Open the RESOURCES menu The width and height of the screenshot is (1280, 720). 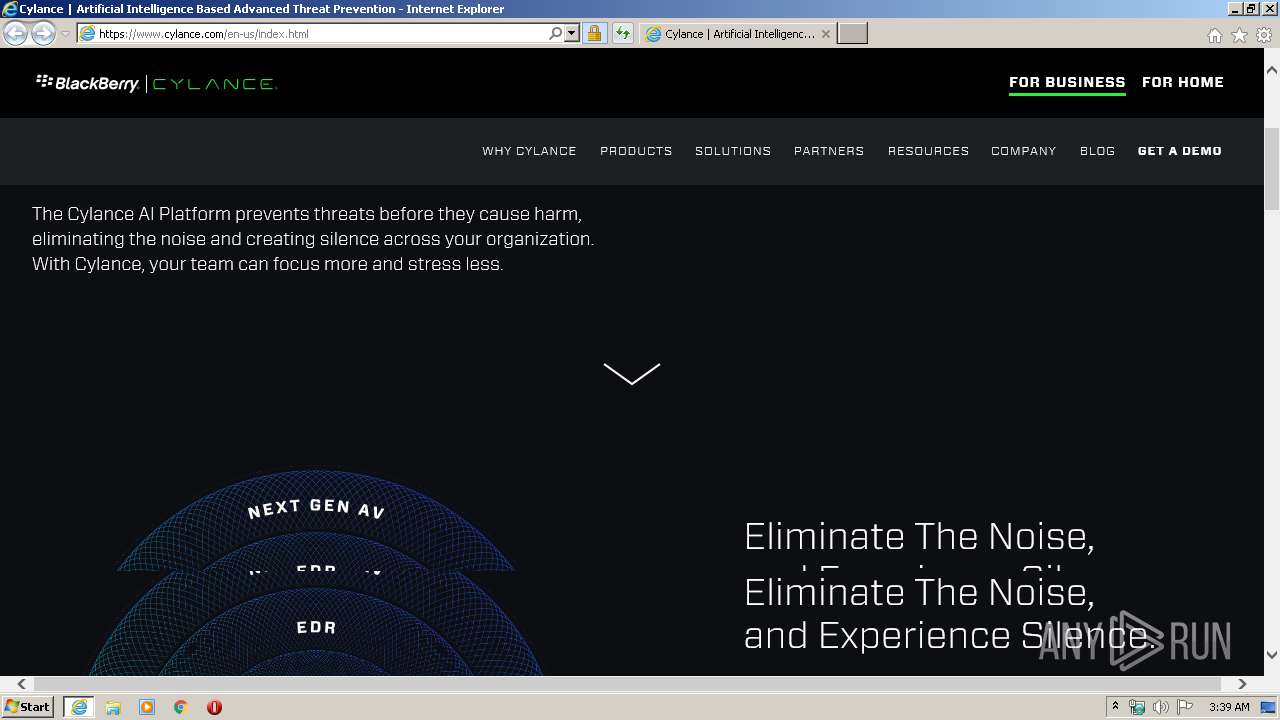pyautogui.click(x=928, y=151)
